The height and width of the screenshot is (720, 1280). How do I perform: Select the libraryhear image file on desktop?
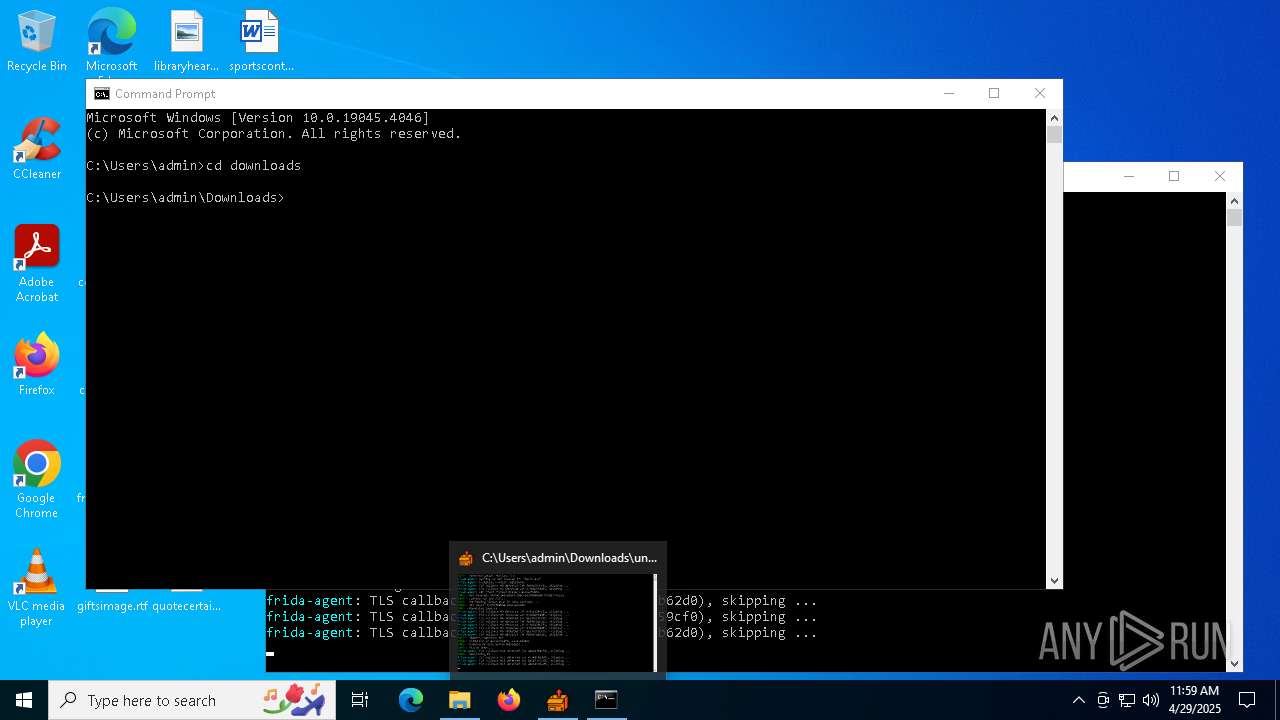tap(186, 42)
